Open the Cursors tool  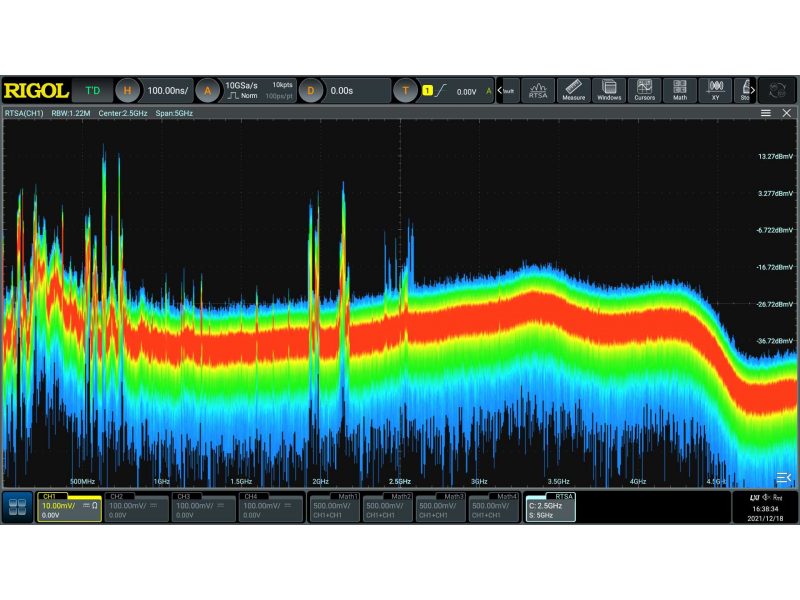644,91
